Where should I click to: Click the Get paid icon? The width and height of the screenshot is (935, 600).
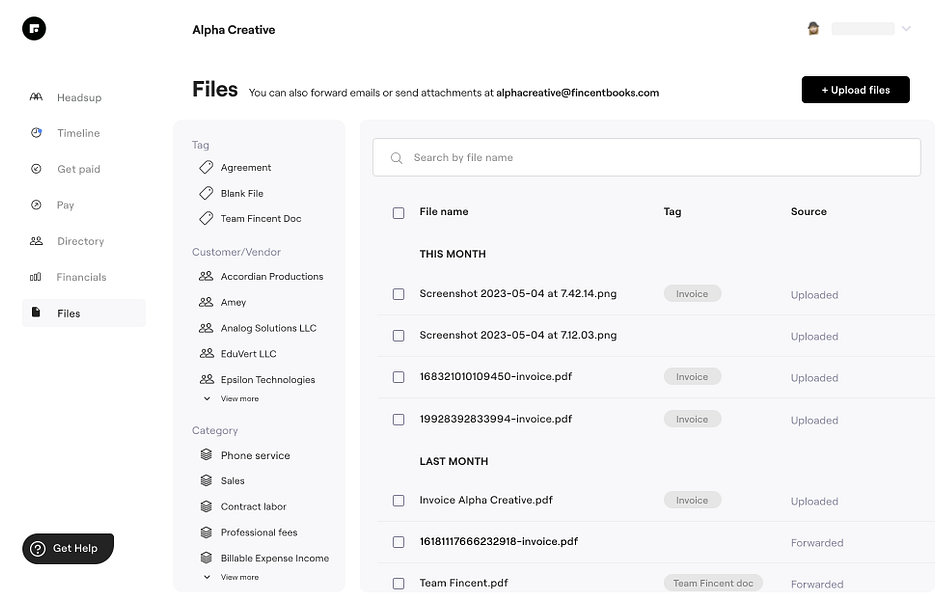36,169
